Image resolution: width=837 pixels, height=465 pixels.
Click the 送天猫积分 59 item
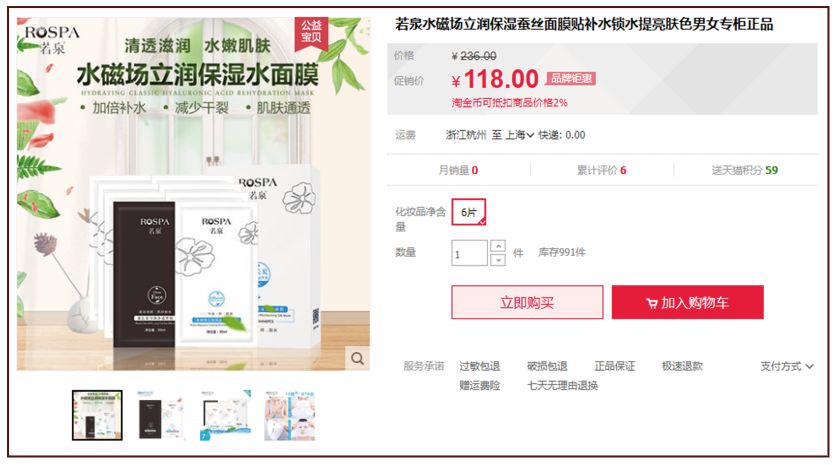click(745, 170)
